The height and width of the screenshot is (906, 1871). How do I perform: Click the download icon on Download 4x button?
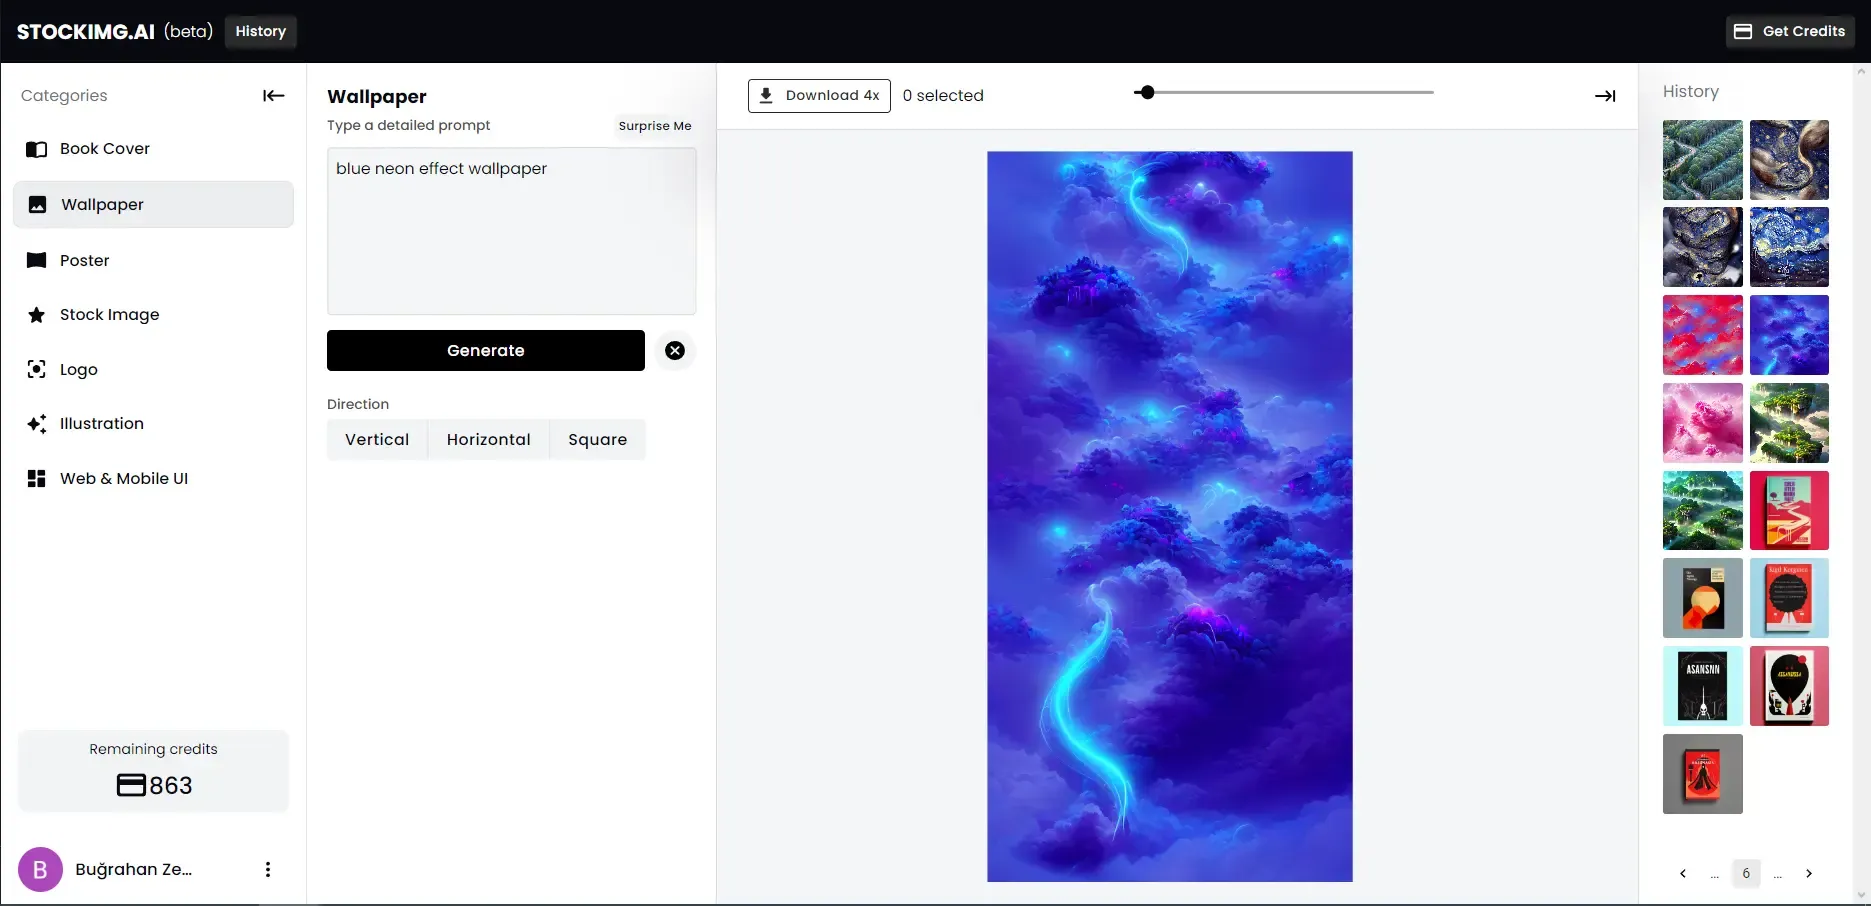(x=766, y=95)
